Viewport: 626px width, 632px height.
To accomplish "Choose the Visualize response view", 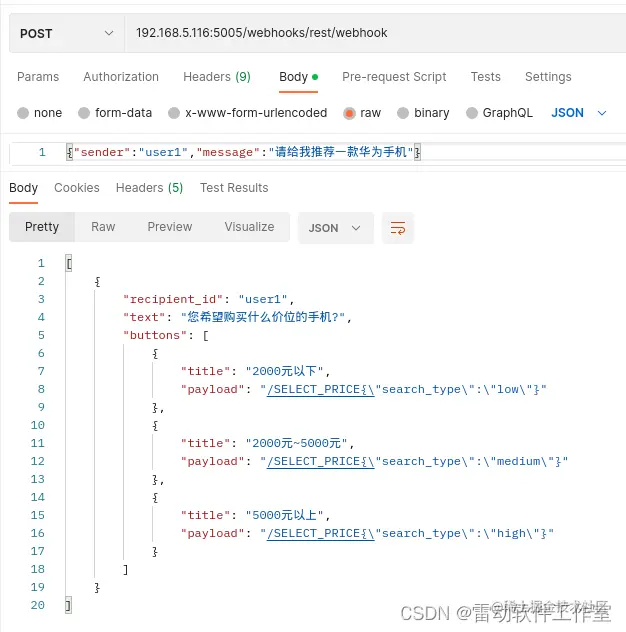I will point(249,227).
